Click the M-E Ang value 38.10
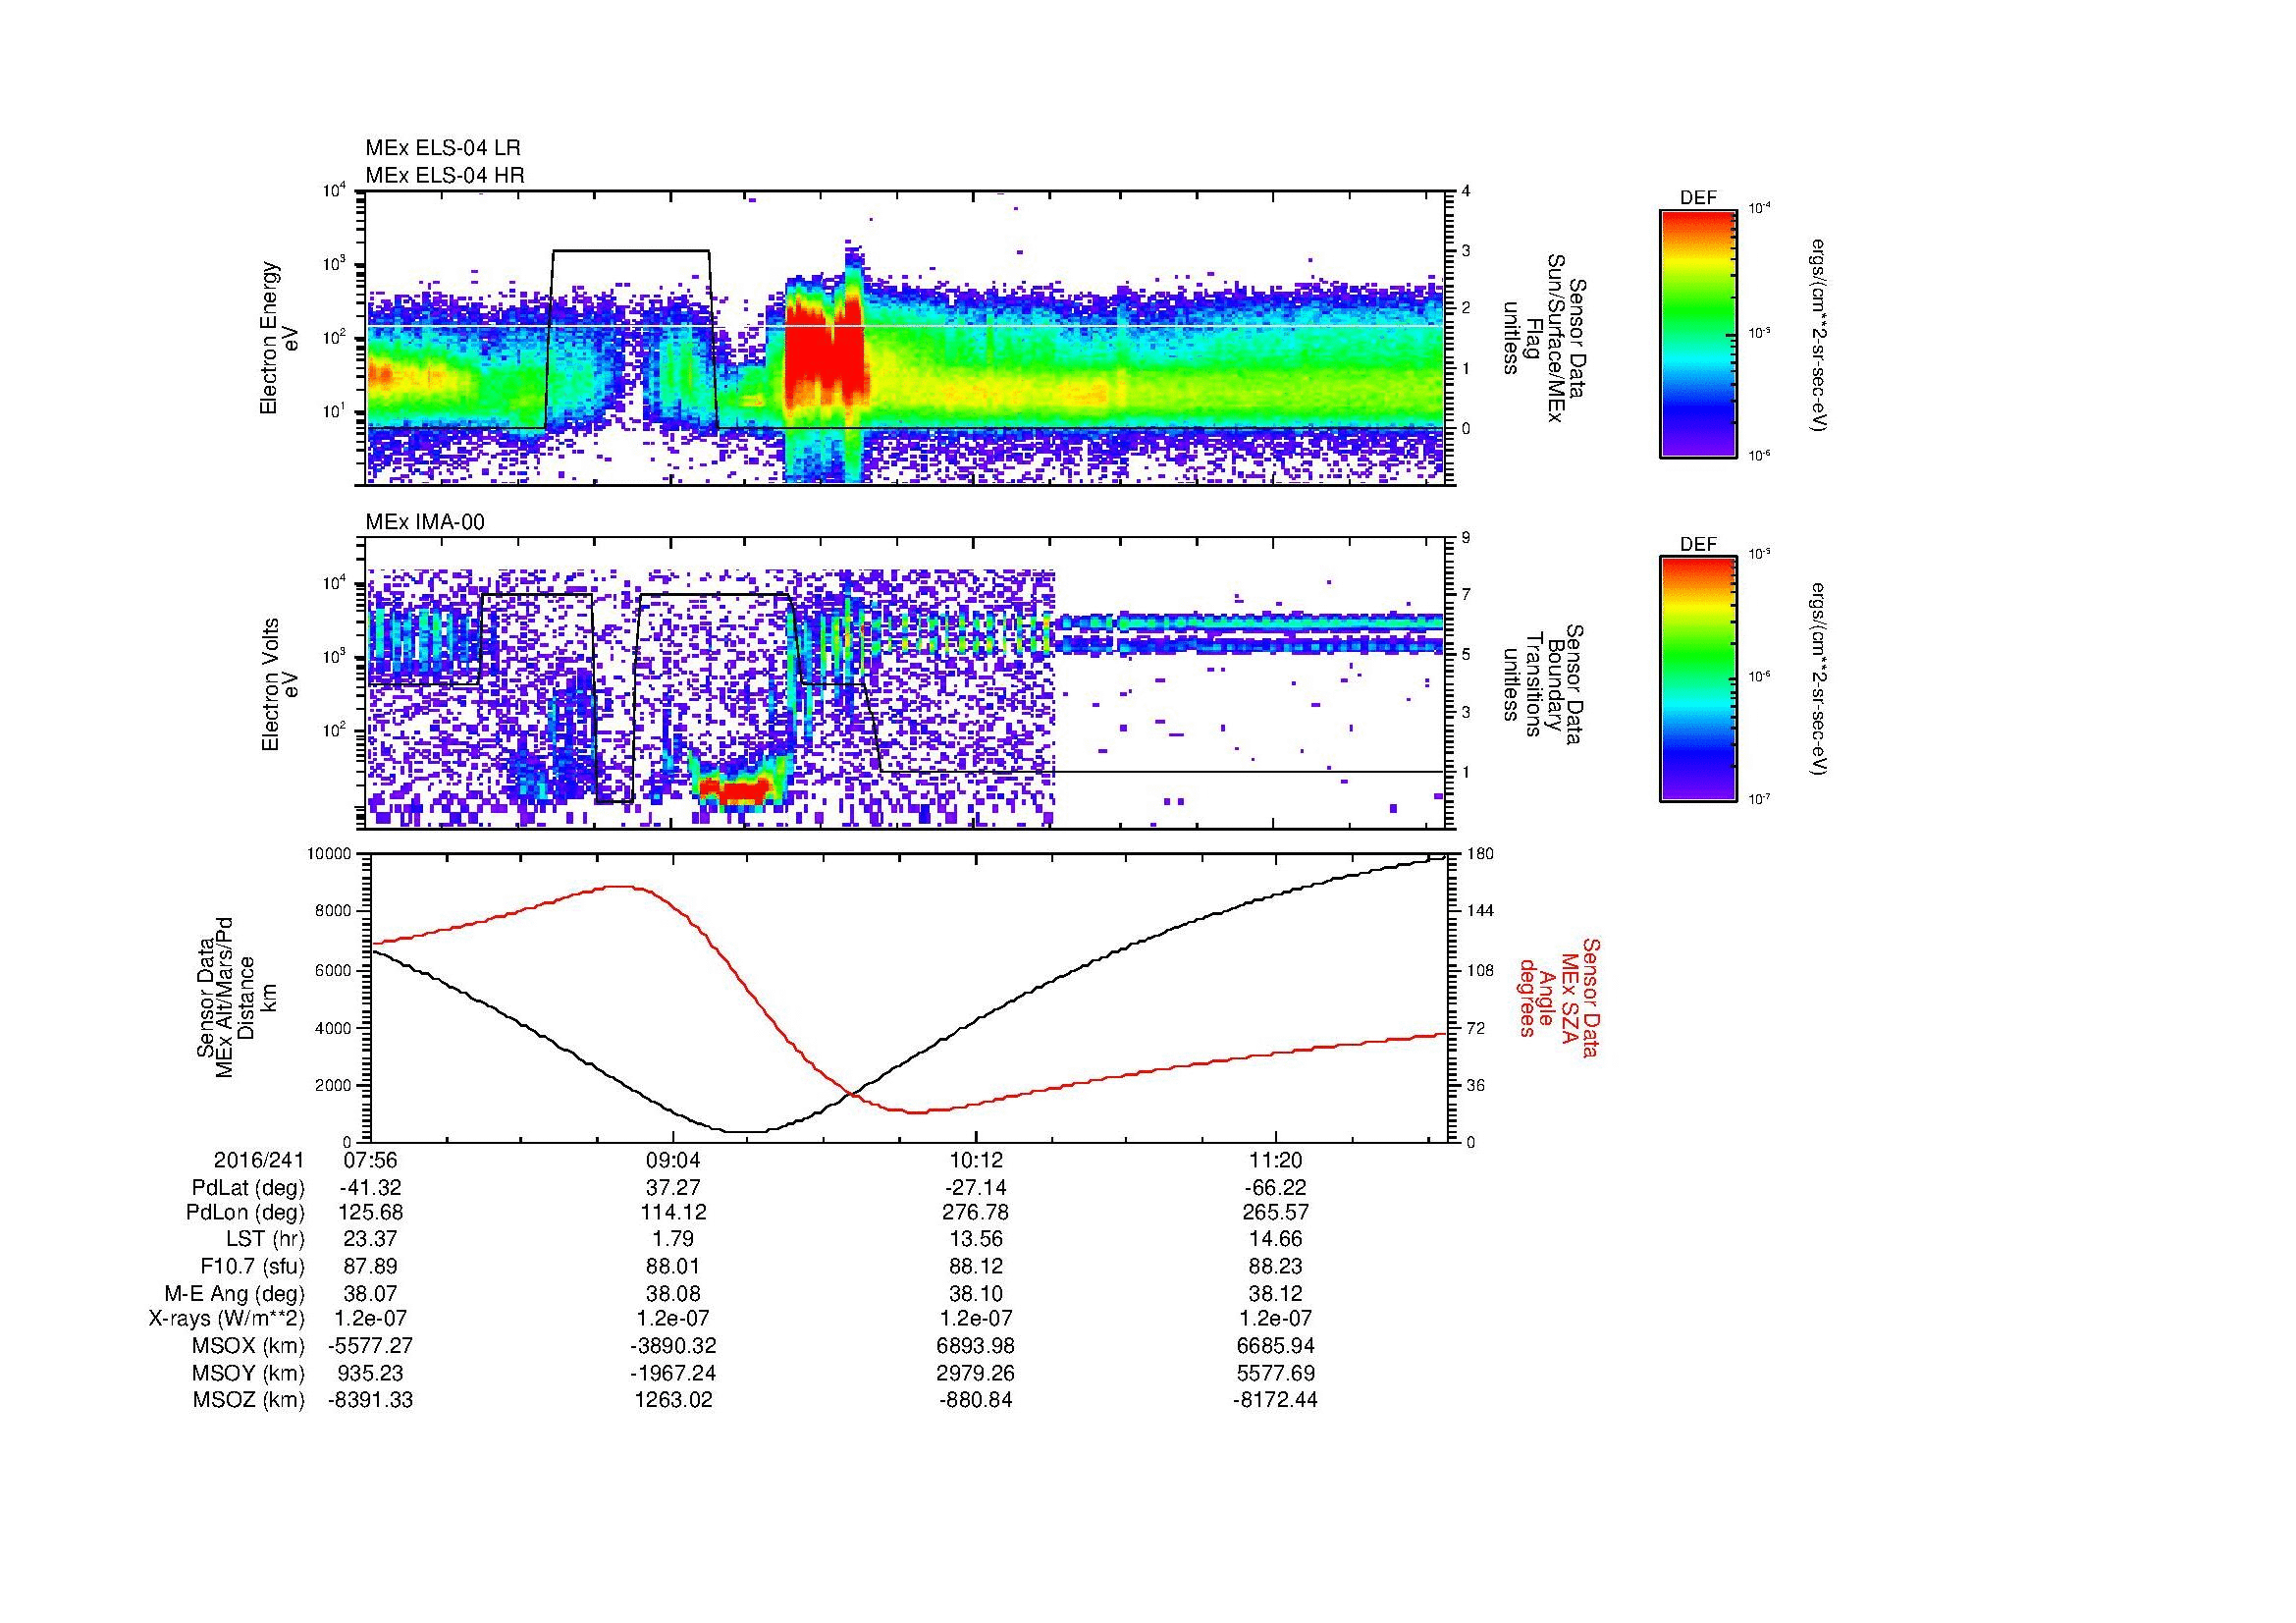 tap(975, 1294)
